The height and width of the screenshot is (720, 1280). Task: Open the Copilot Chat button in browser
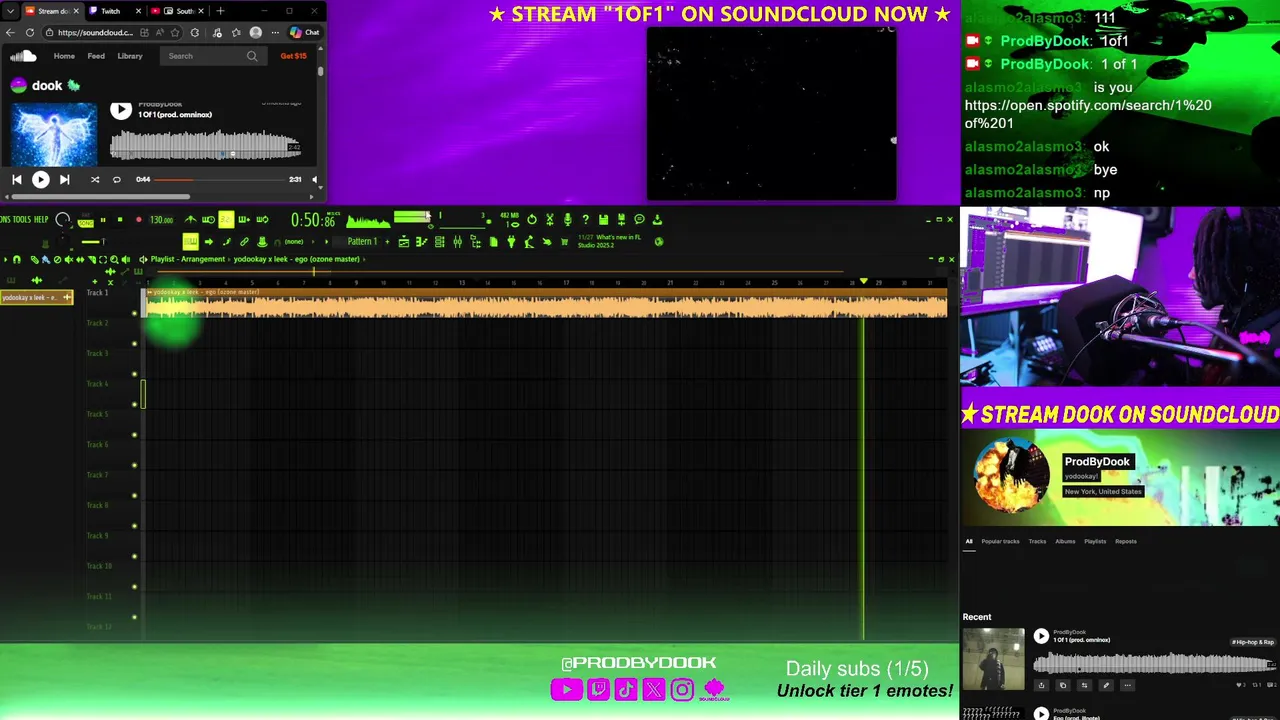click(x=304, y=32)
